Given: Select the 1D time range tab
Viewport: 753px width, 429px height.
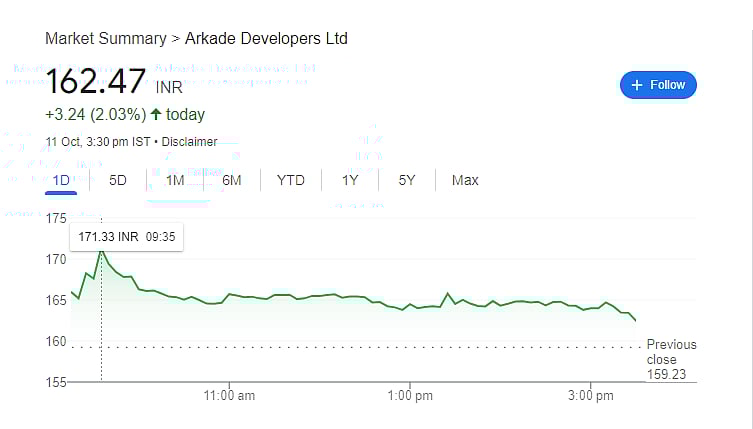Looking at the screenshot, I should click(x=61, y=180).
